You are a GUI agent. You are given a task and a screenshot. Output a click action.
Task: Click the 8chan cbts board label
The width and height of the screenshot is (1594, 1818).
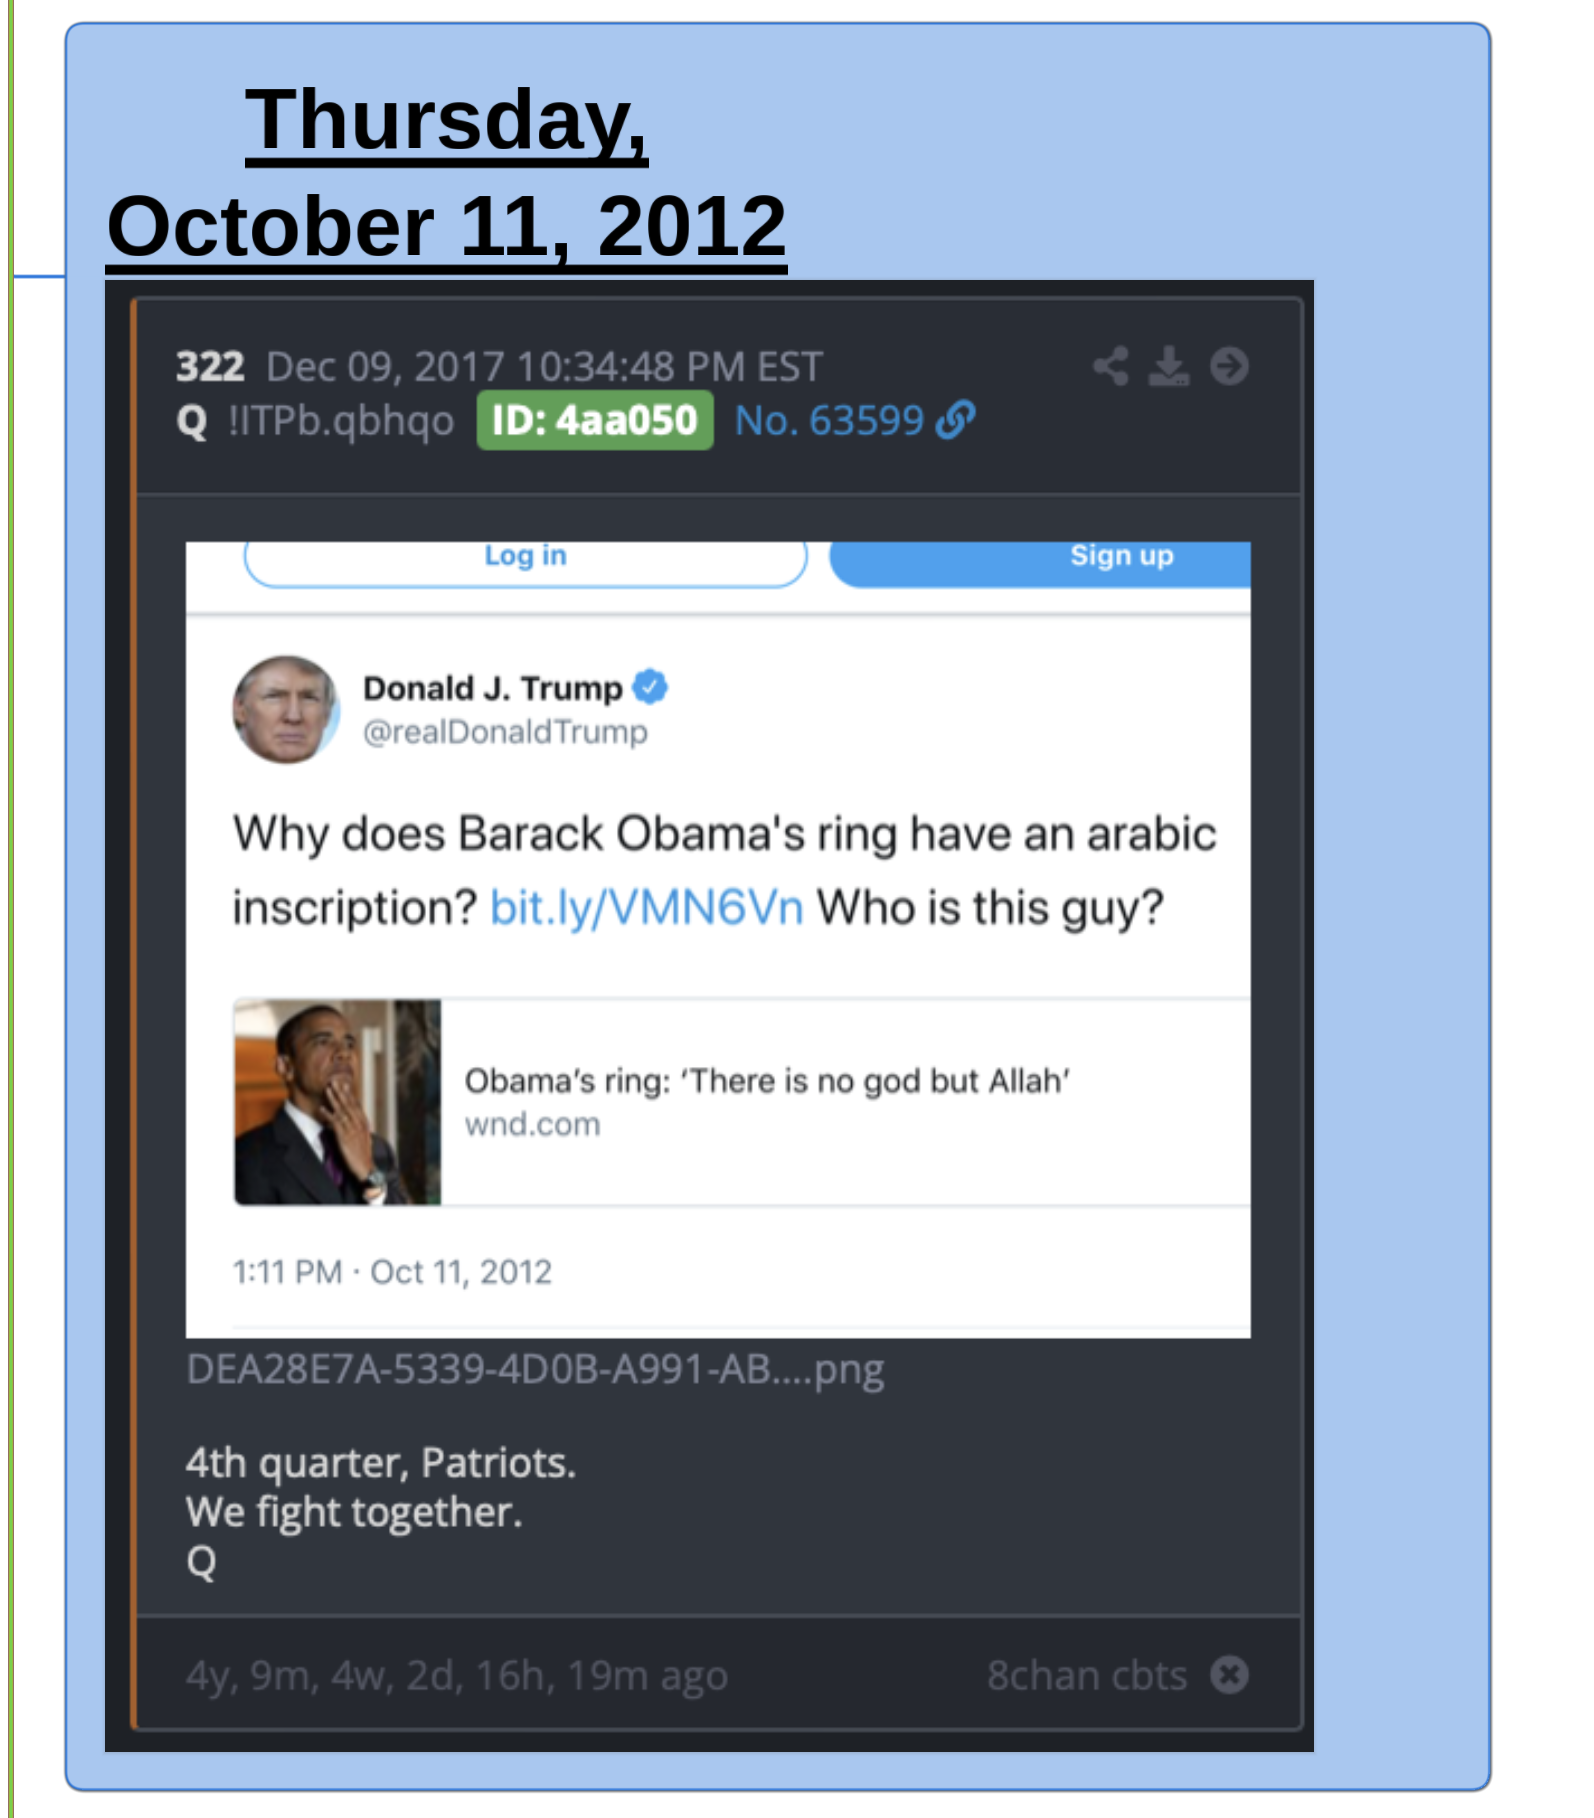coord(1087,1675)
